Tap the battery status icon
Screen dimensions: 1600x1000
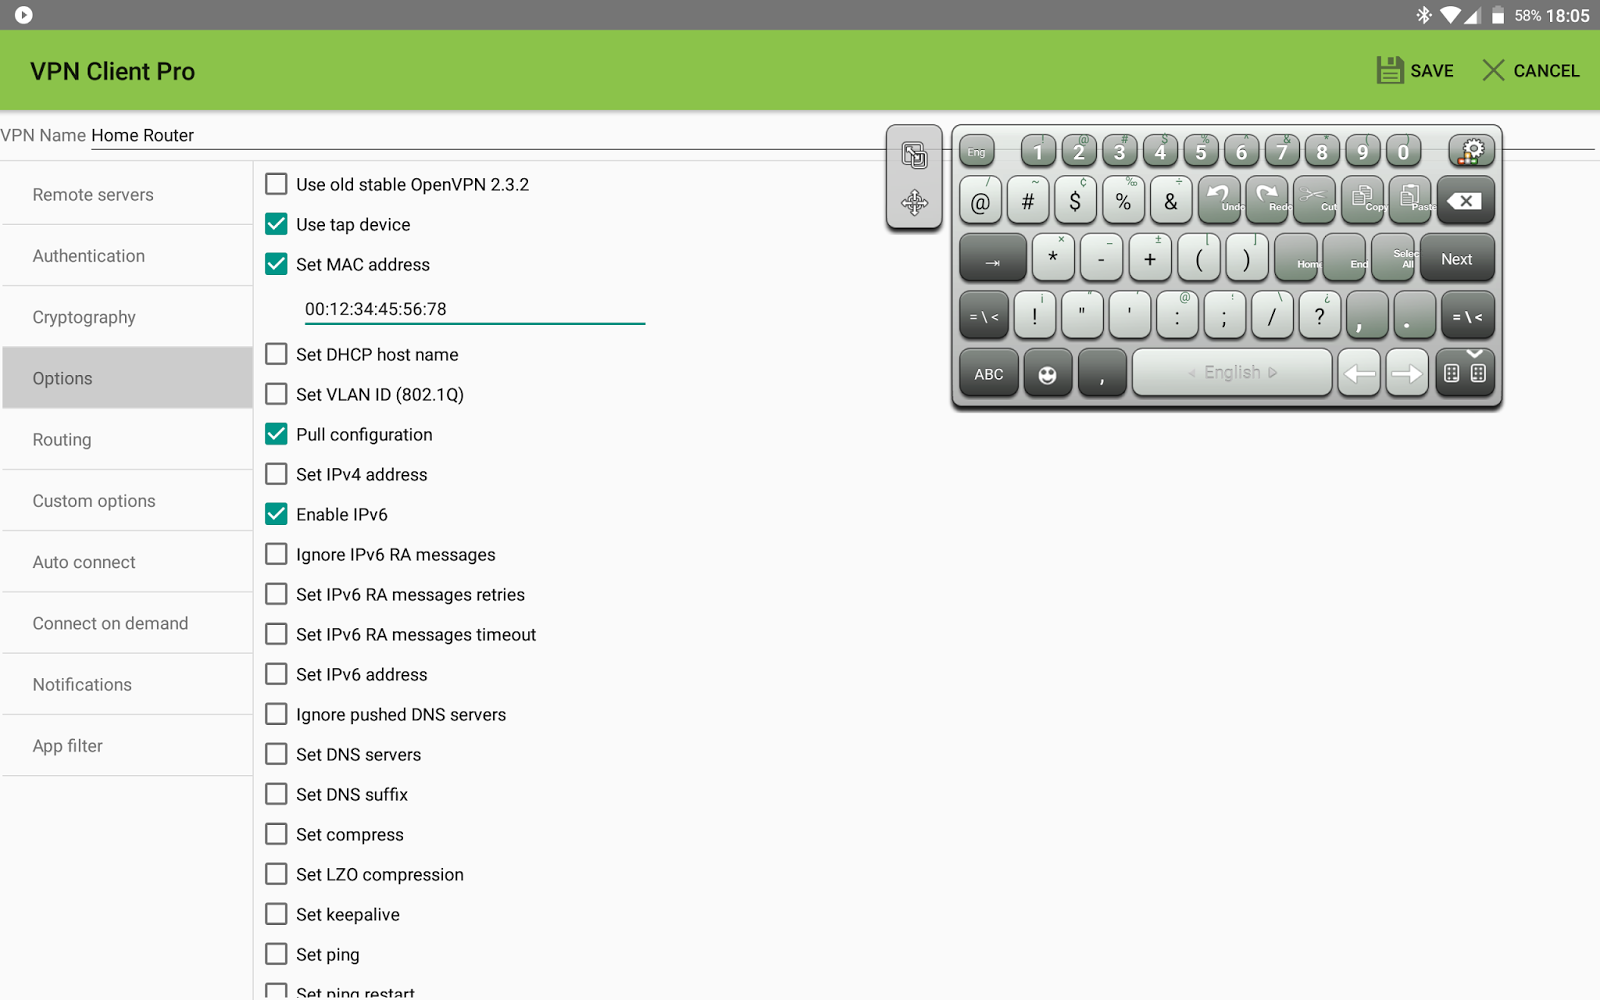1498,15
